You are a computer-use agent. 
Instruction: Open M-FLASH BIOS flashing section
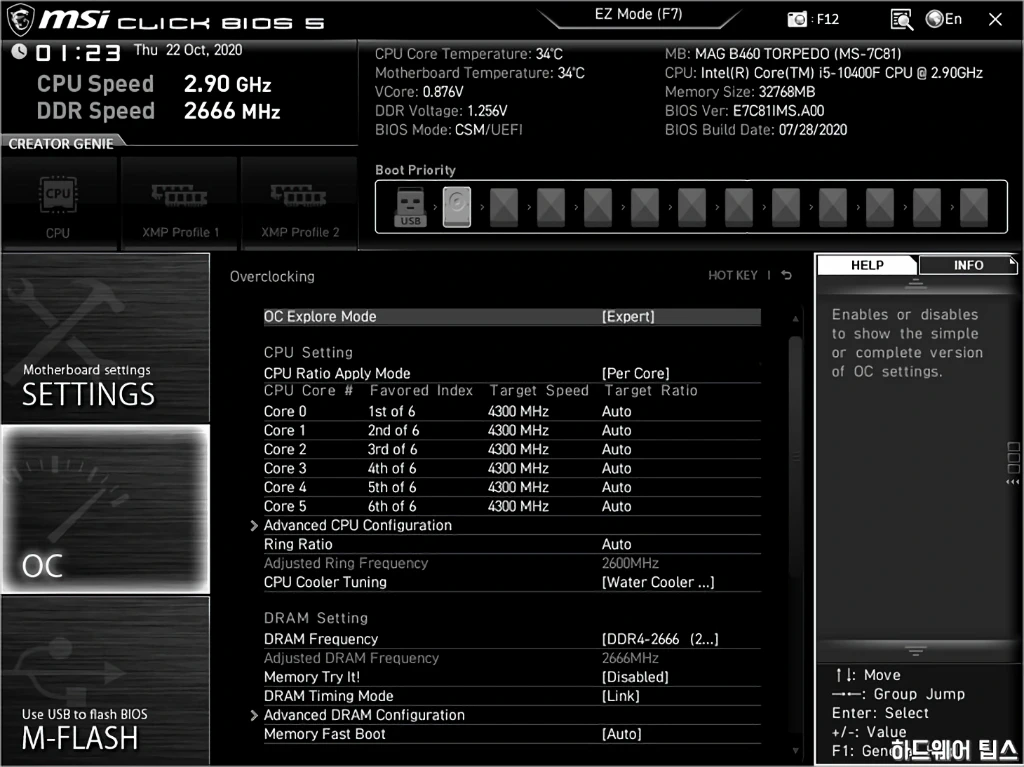(x=106, y=680)
